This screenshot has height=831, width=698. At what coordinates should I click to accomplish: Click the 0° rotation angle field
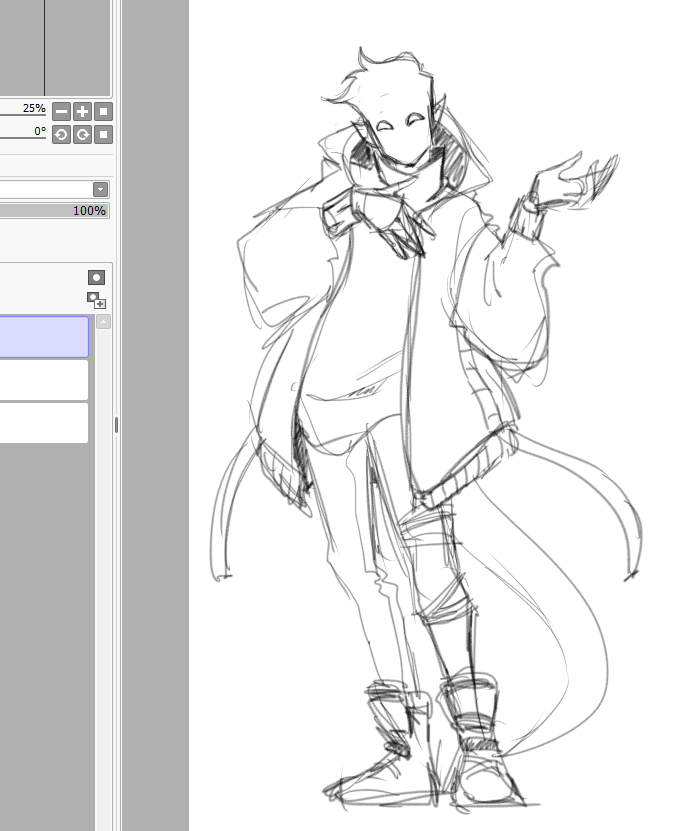pyautogui.click(x=23, y=131)
